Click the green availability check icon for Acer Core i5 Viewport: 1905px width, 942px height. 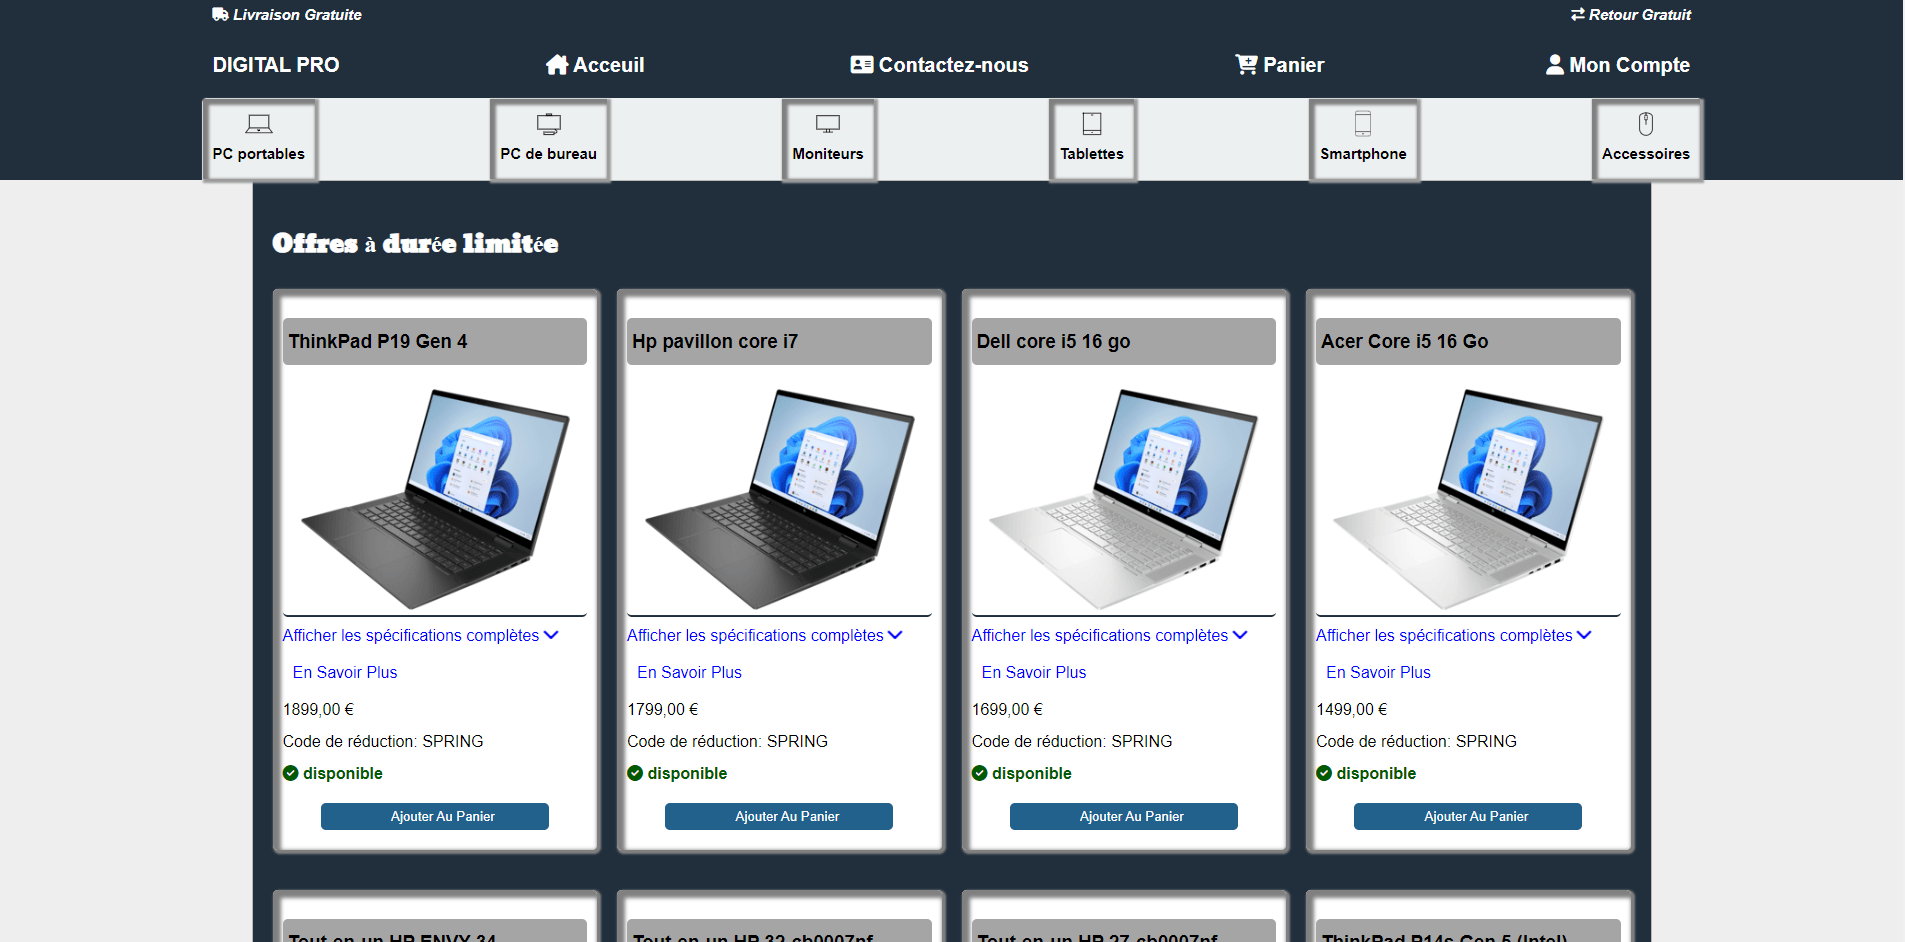[x=1324, y=773]
